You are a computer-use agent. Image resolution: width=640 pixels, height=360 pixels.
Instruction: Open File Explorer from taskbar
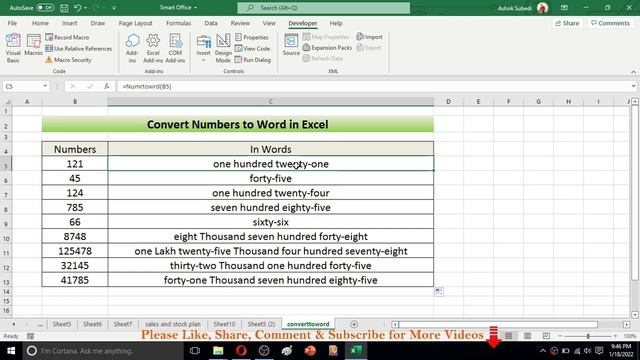(218, 351)
